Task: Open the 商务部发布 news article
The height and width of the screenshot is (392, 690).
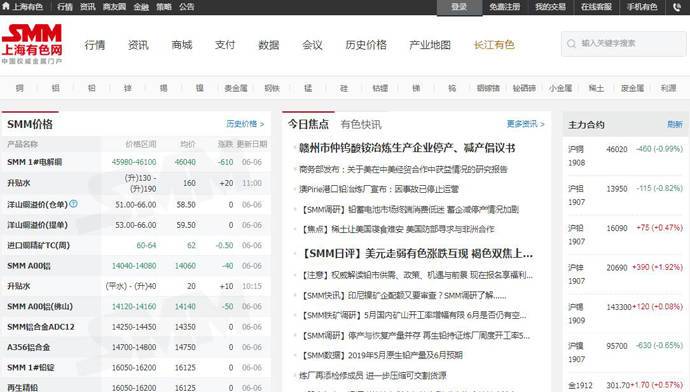Action: pyautogui.click(x=403, y=169)
